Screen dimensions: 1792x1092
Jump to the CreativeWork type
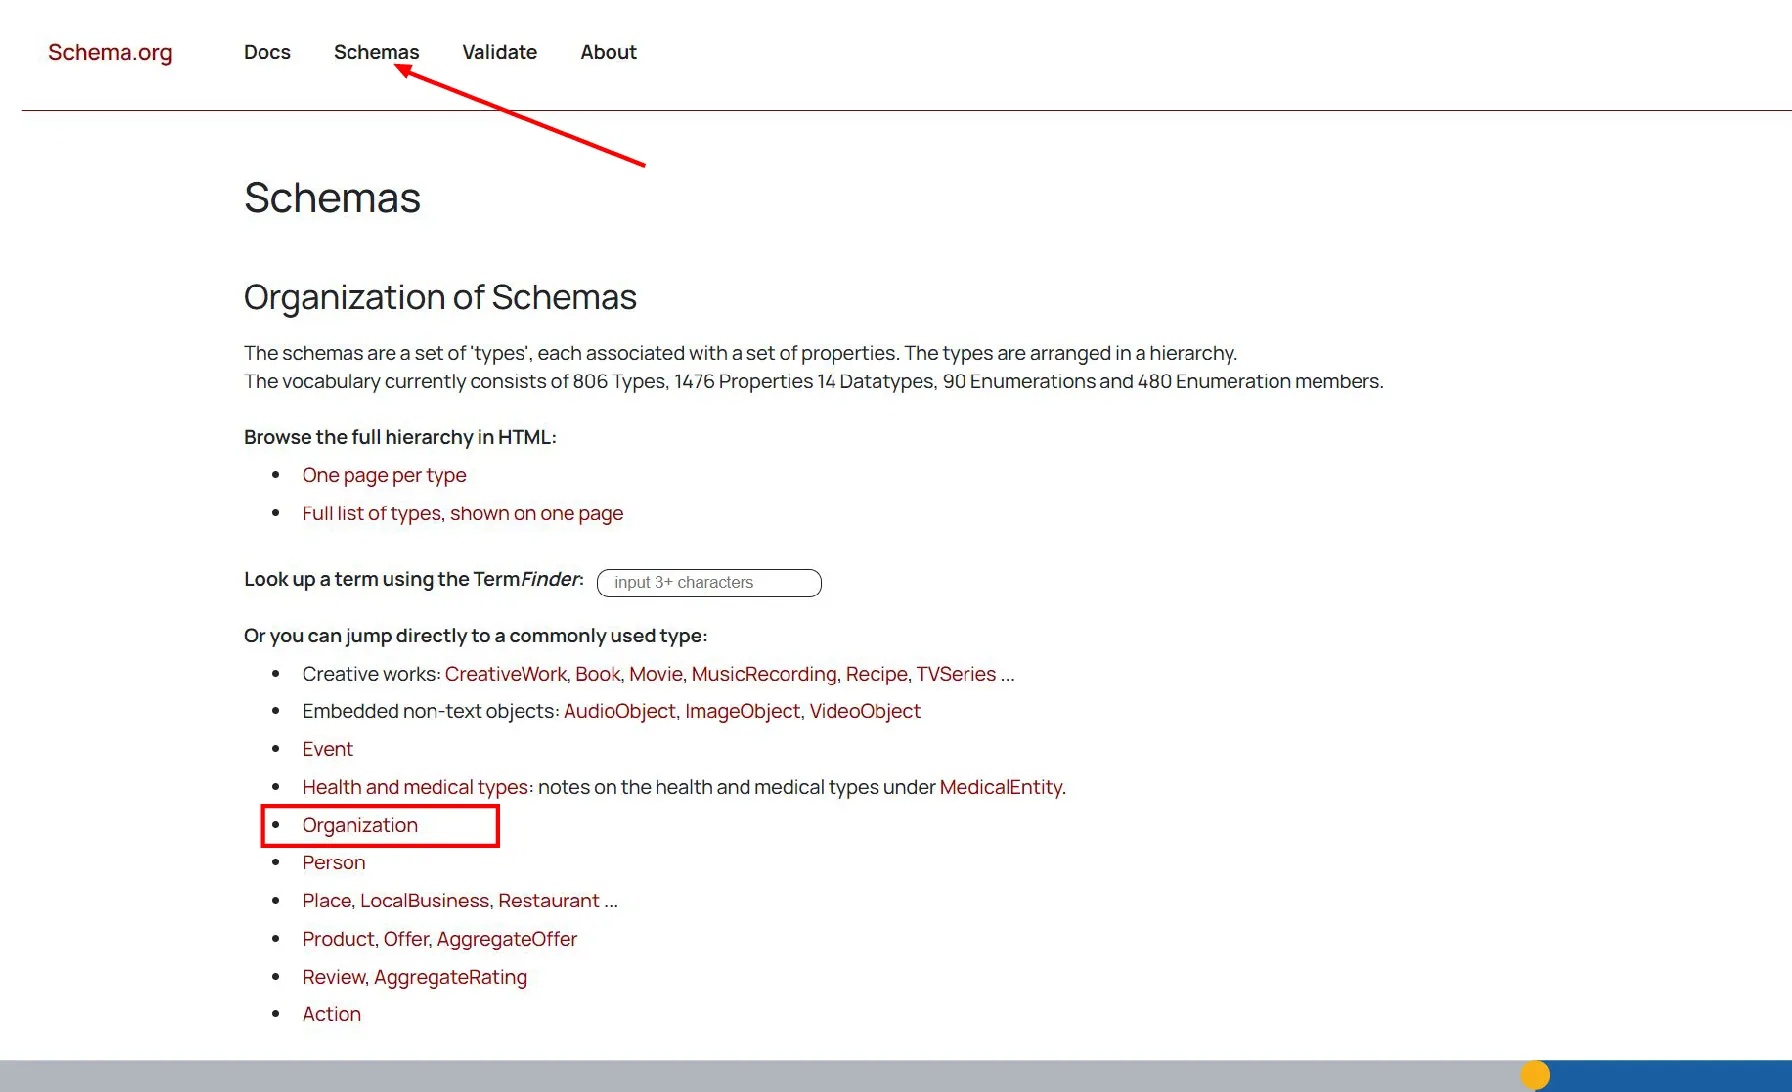[x=505, y=674]
